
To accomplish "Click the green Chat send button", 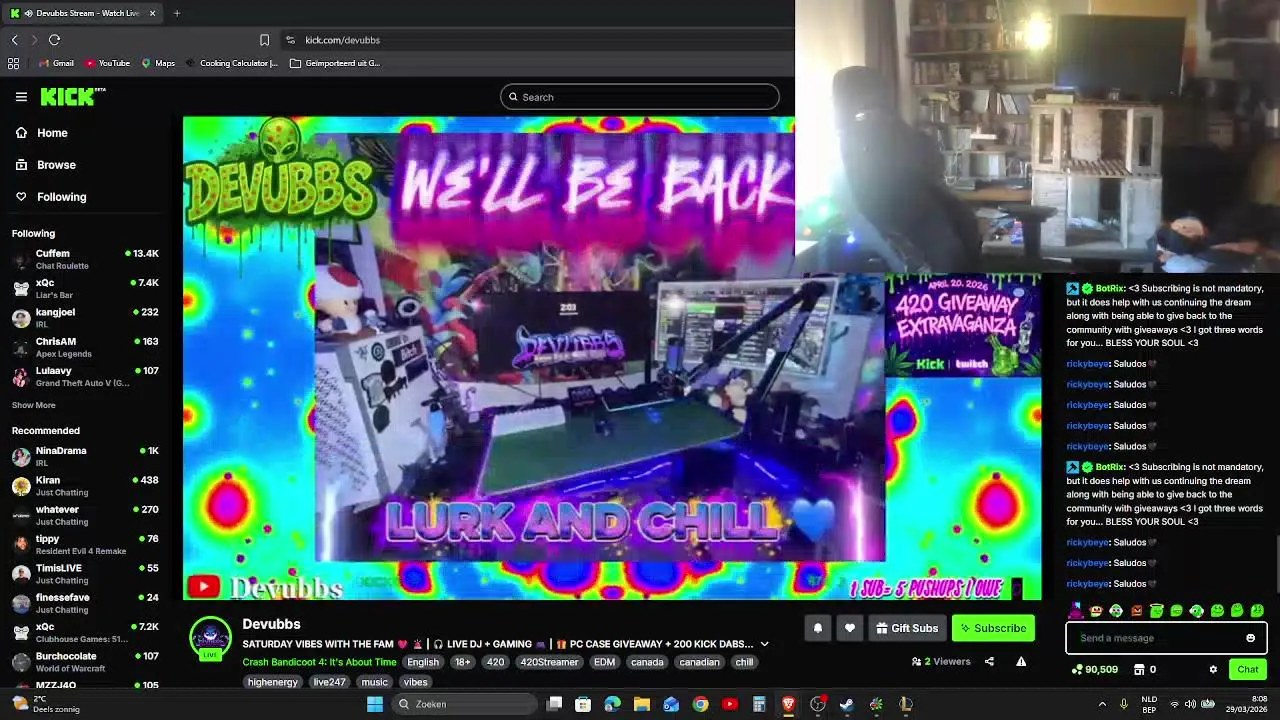I will 1247,669.
